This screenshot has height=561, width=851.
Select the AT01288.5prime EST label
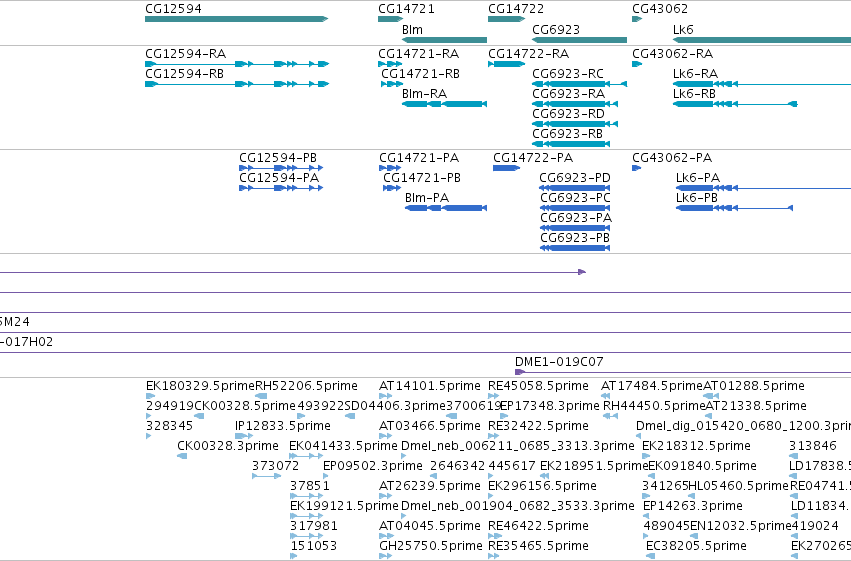(754, 386)
